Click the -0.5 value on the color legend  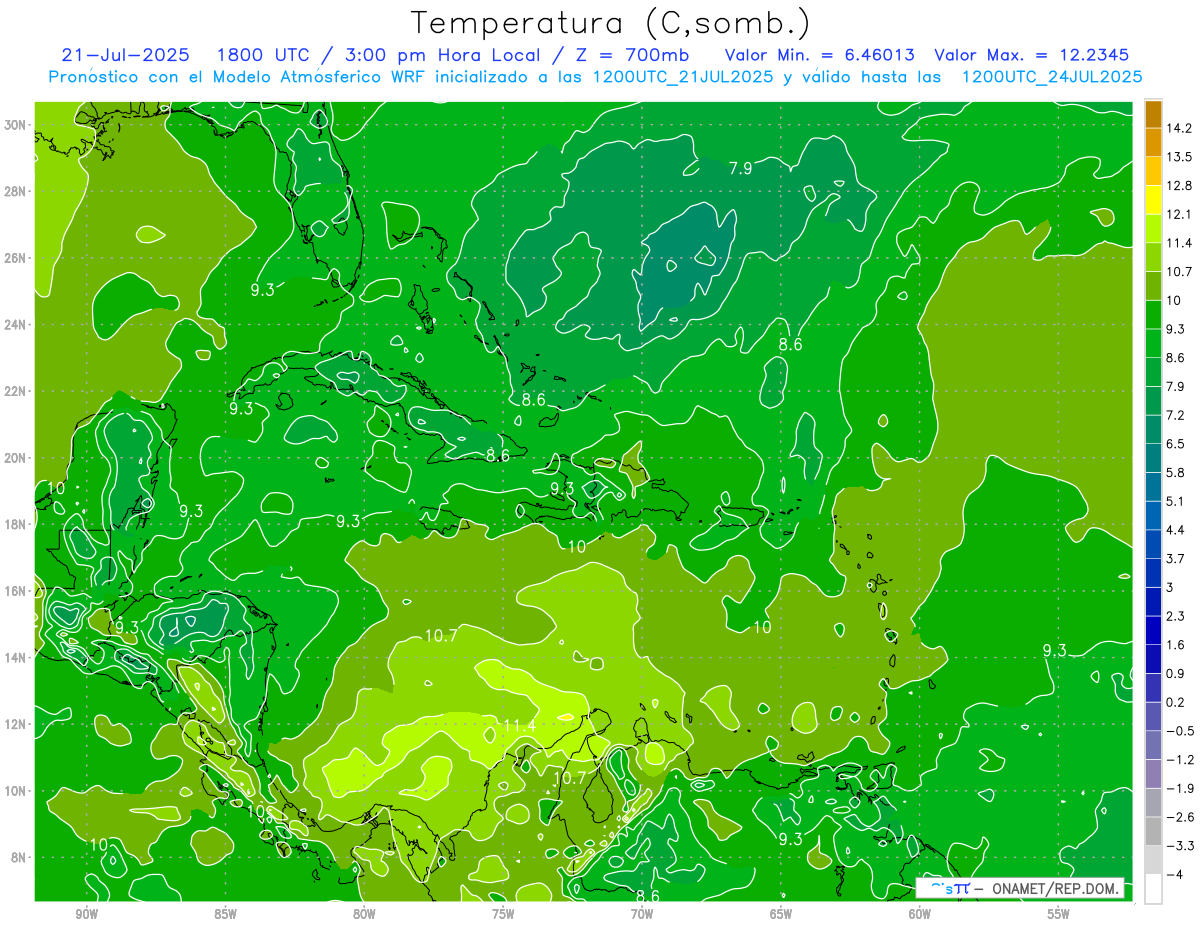(1180, 731)
